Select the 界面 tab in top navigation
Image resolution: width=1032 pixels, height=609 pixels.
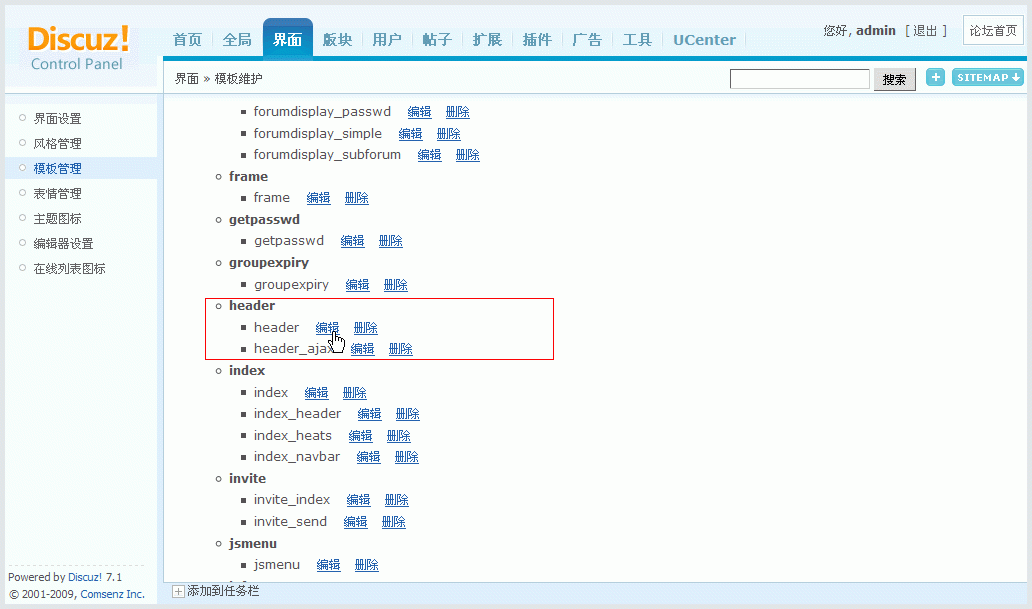coord(288,40)
